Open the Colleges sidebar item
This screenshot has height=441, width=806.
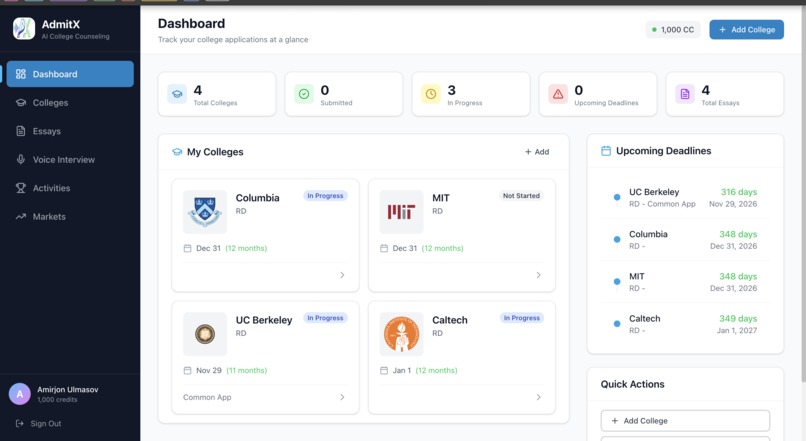tap(70, 103)
